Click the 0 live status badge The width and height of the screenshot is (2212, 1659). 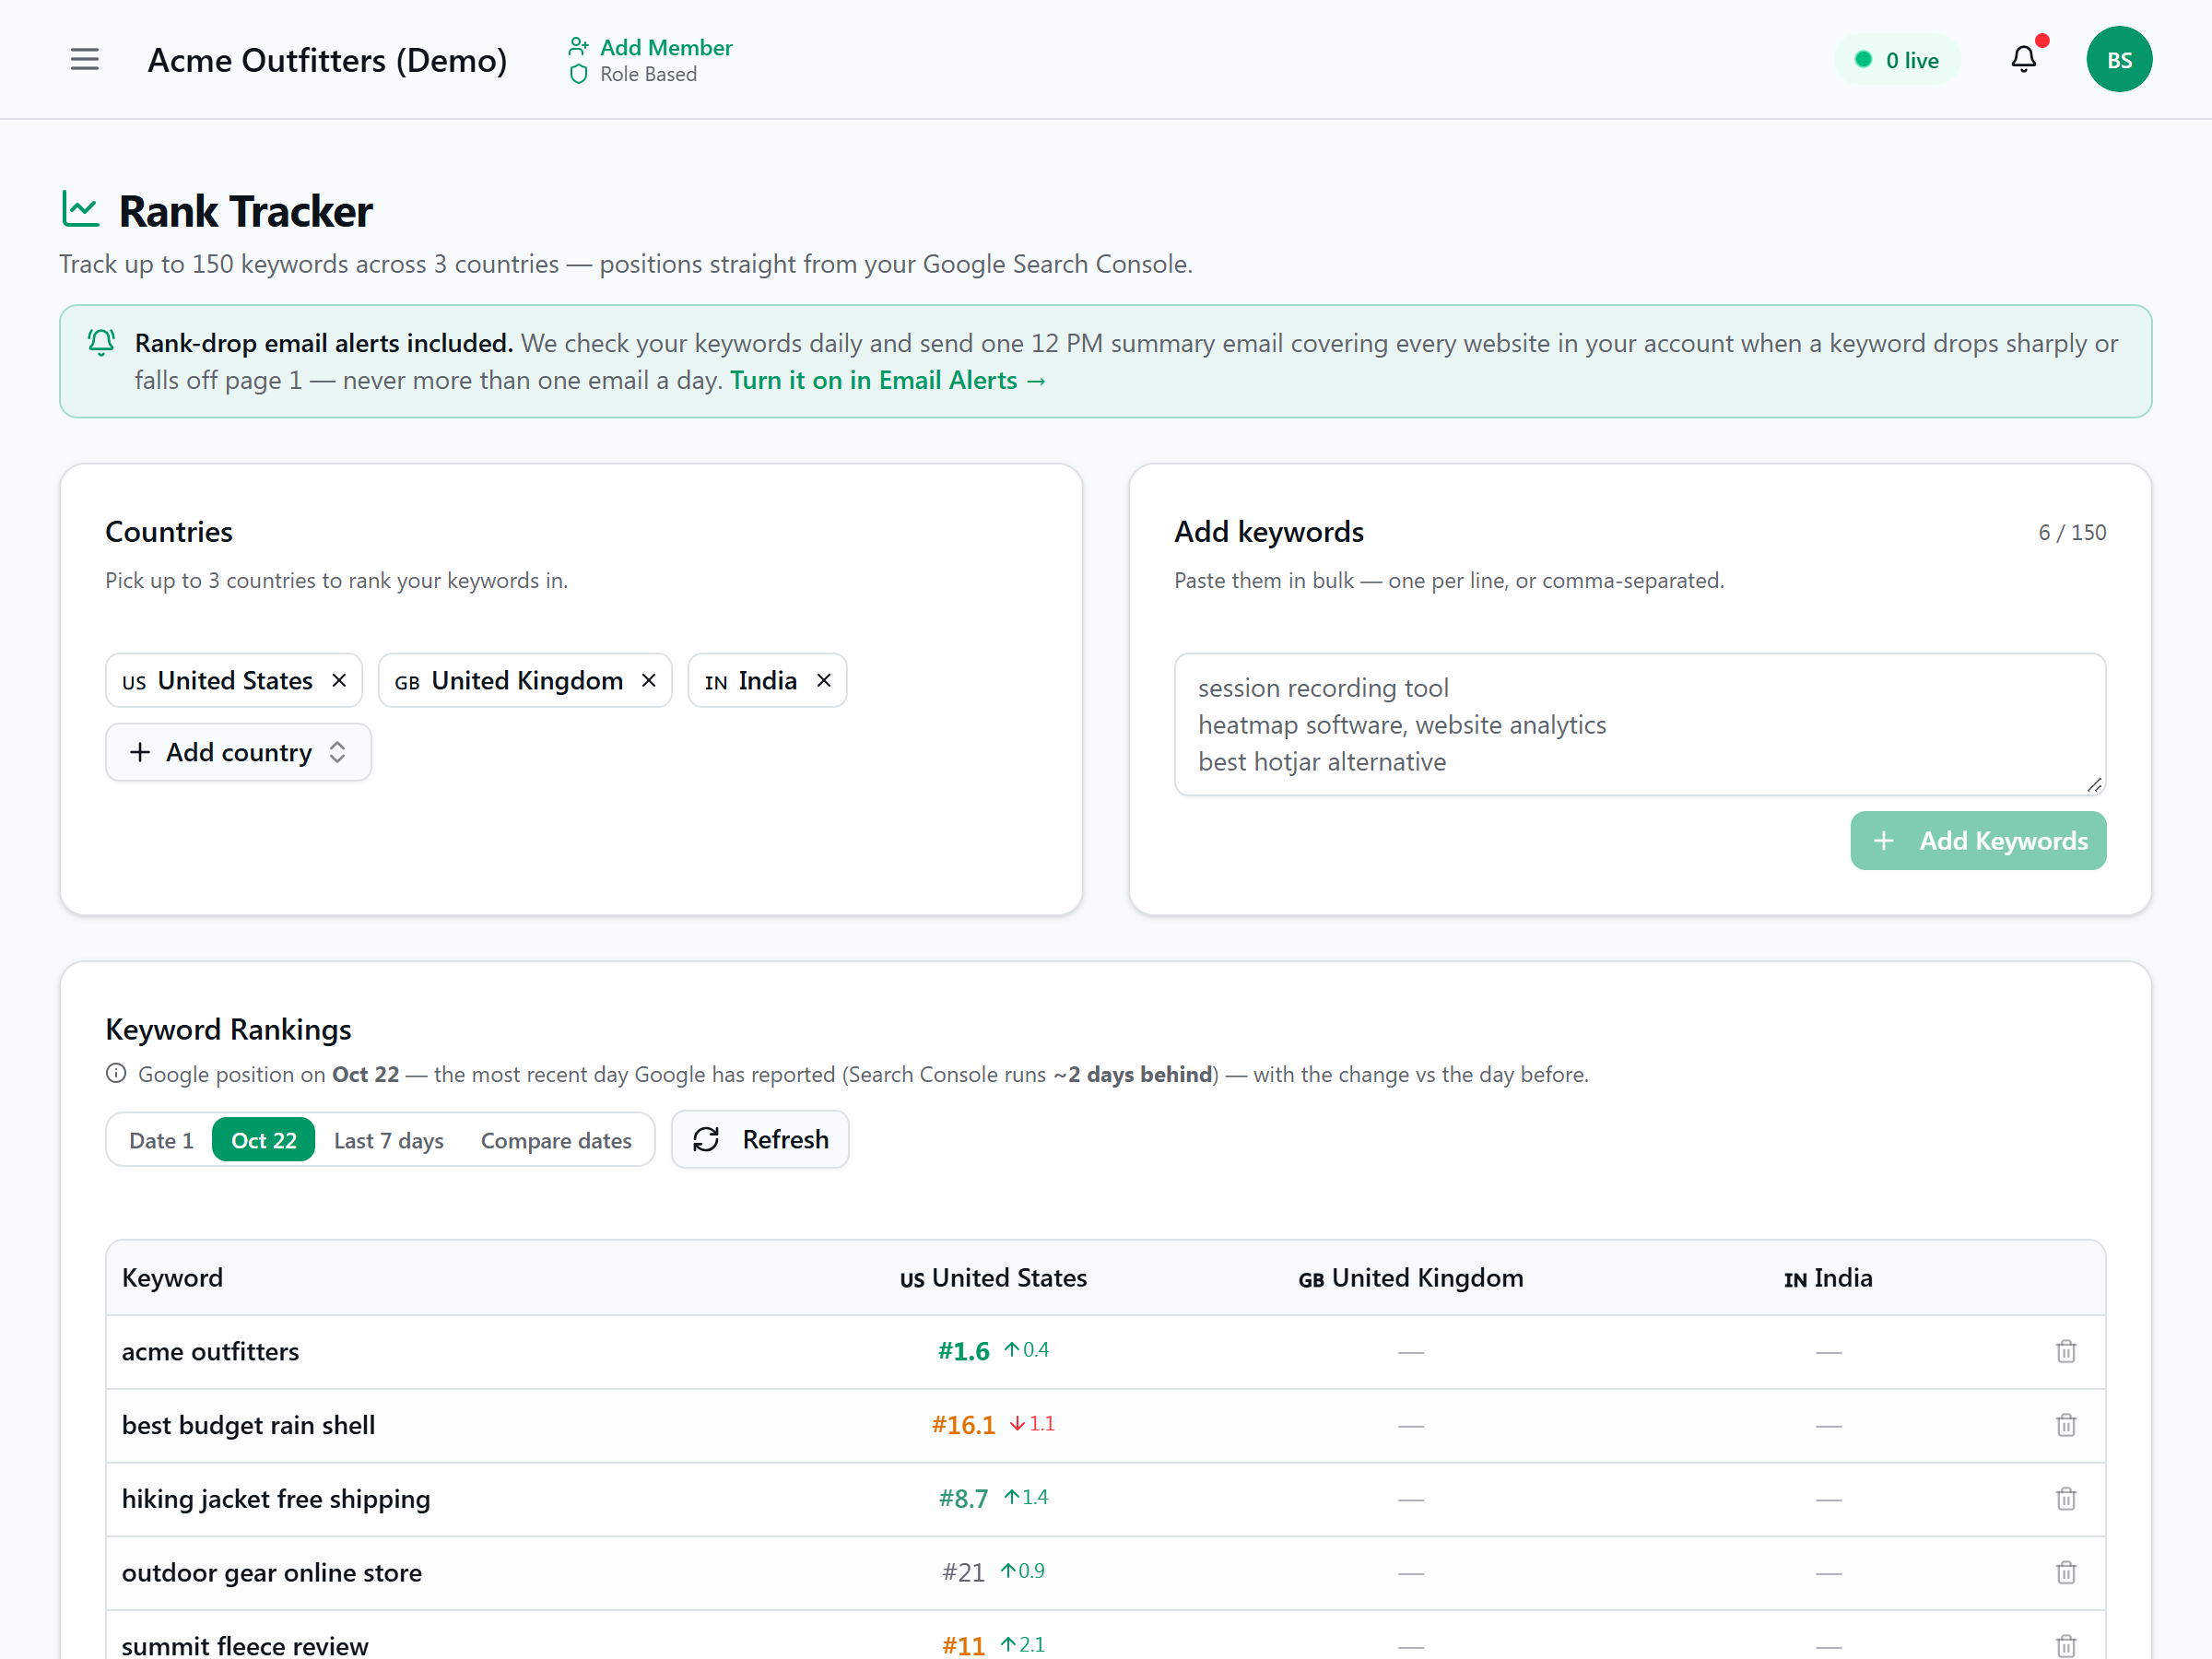1896,60
